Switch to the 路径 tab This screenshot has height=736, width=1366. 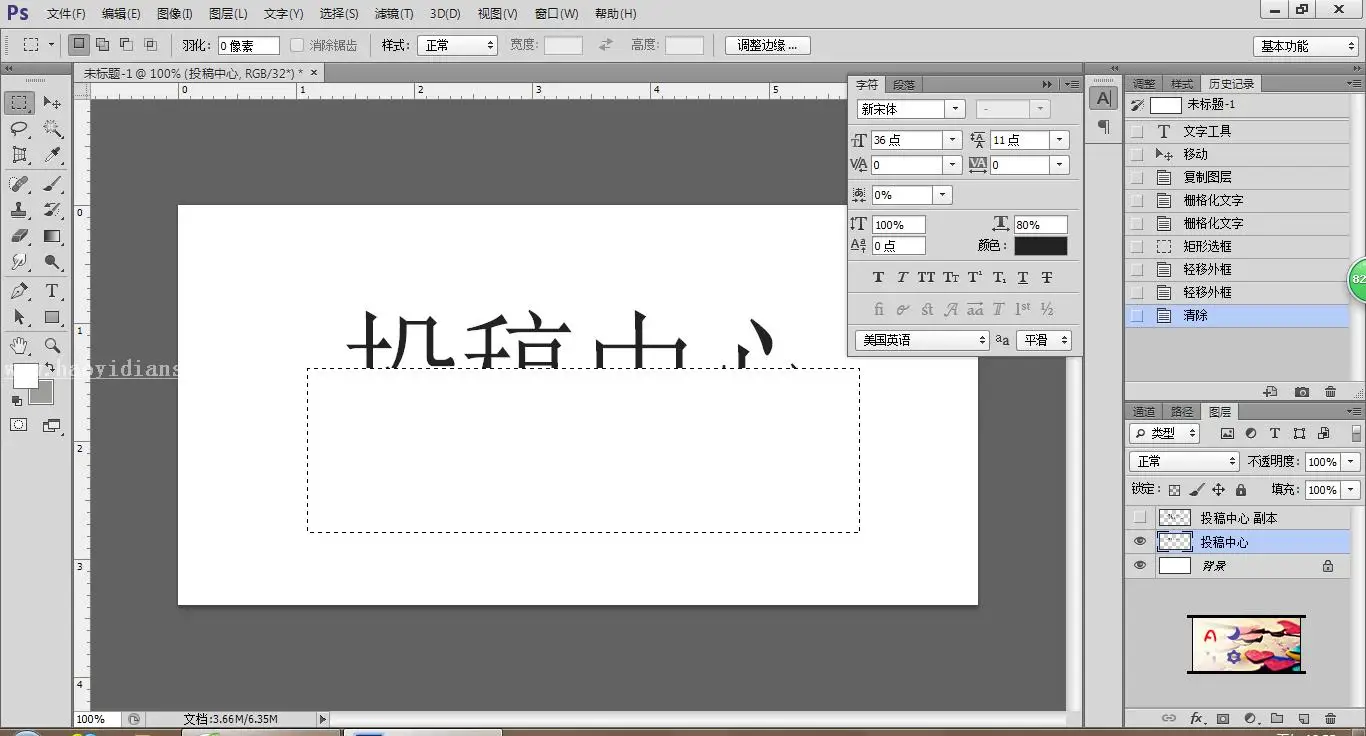[x=1182, y=412]
